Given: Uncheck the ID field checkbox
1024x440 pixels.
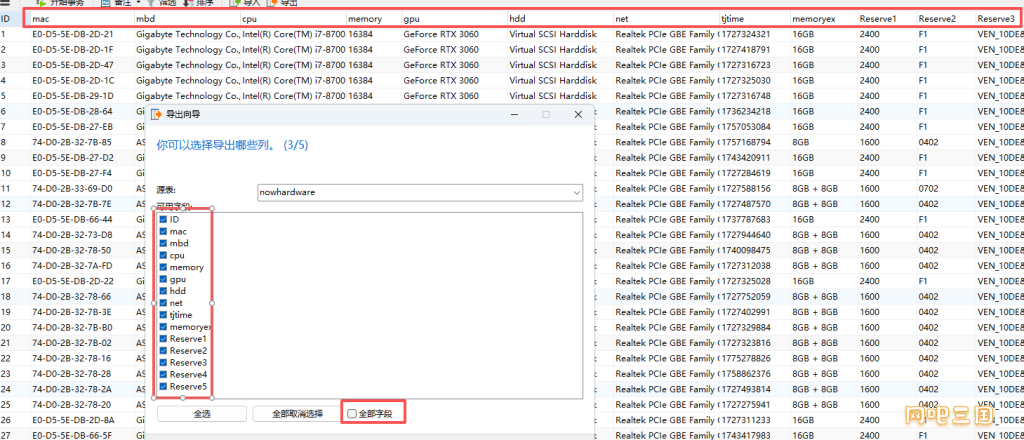Looking at the screenshot, I should [x=163, y=220].
